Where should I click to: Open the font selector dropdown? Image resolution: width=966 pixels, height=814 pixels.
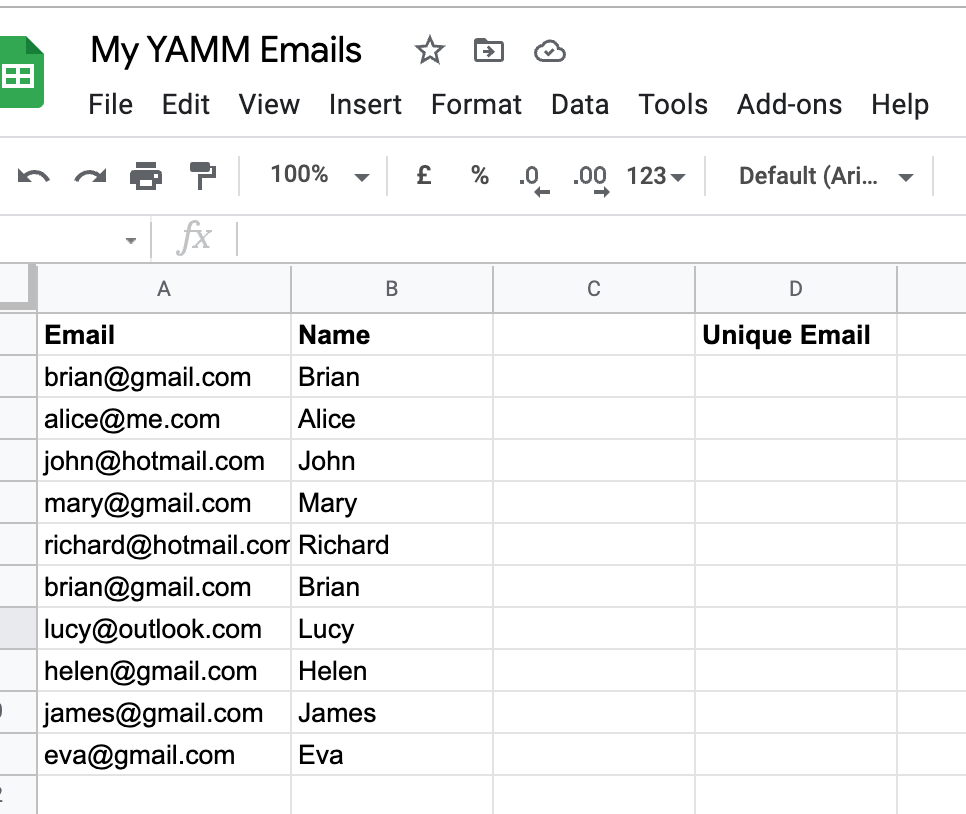pyautogui.click(x=824, y=176)
